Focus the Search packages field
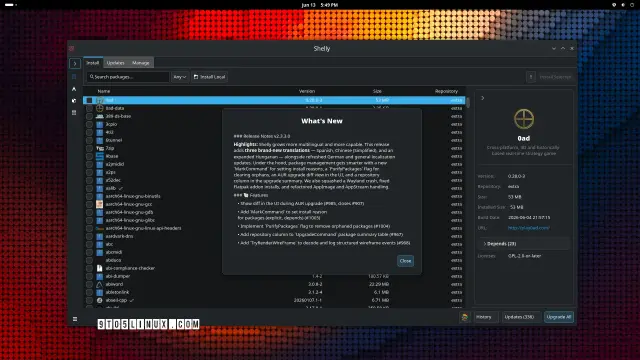Screen dimensions: 640x360 127,77
